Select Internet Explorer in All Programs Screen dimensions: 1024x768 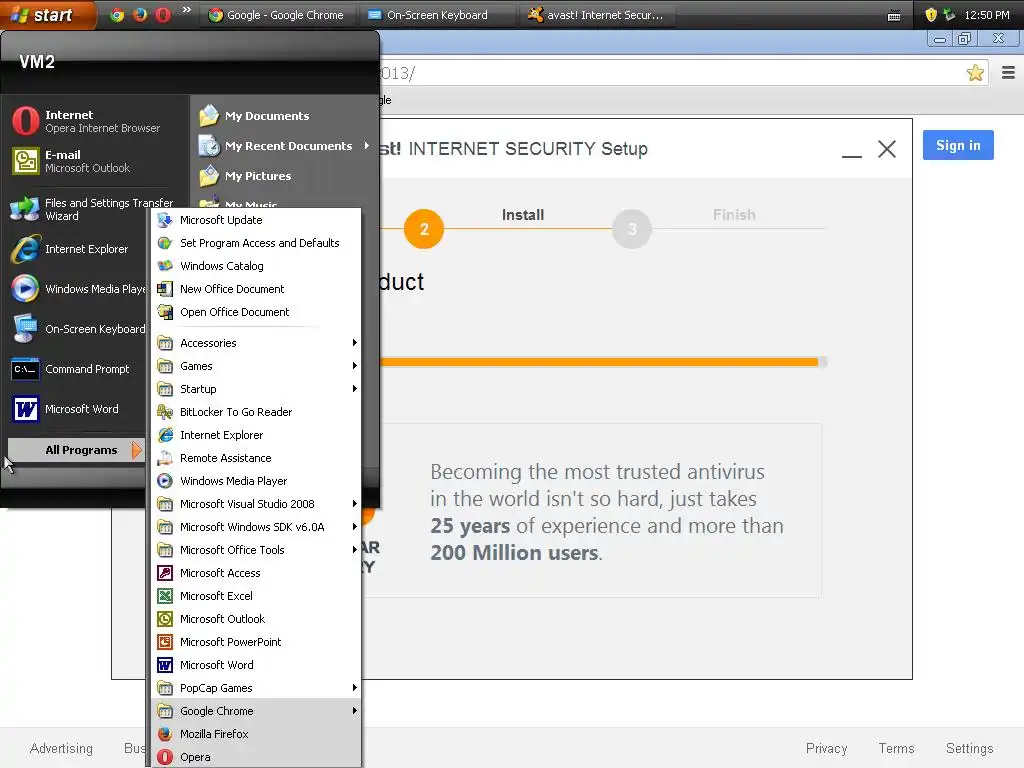(x=257, y=435)
